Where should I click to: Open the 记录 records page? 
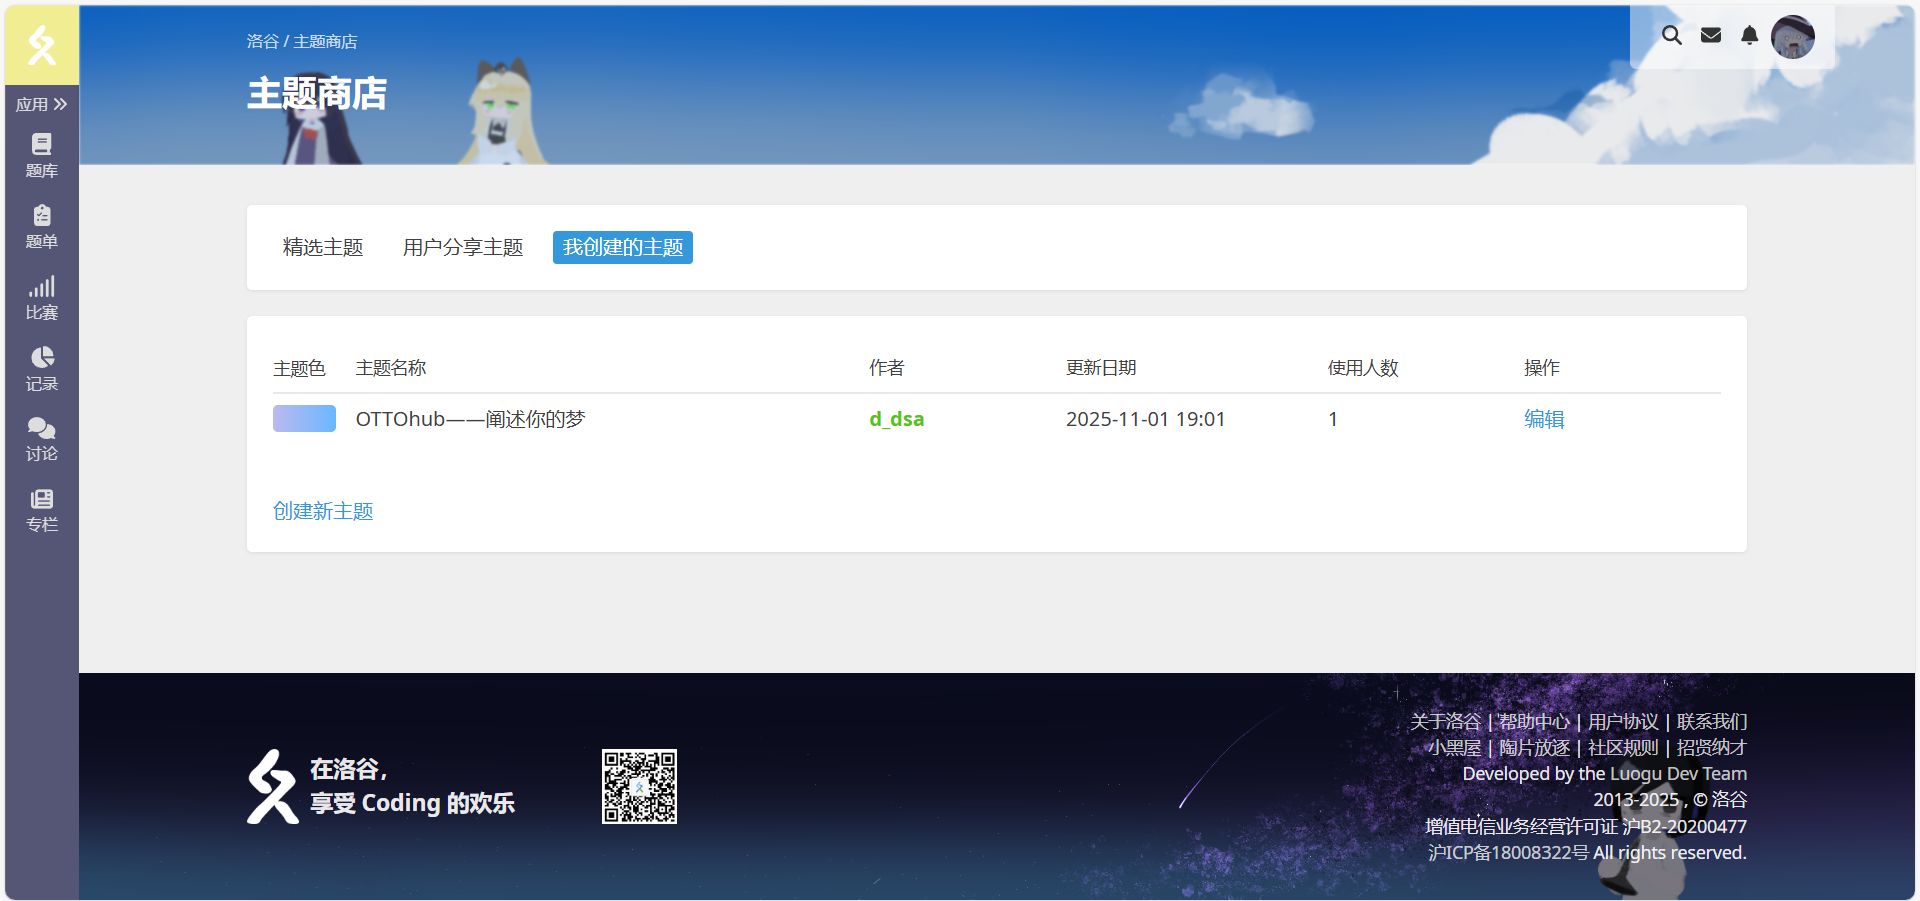click(x=42, y=368)
